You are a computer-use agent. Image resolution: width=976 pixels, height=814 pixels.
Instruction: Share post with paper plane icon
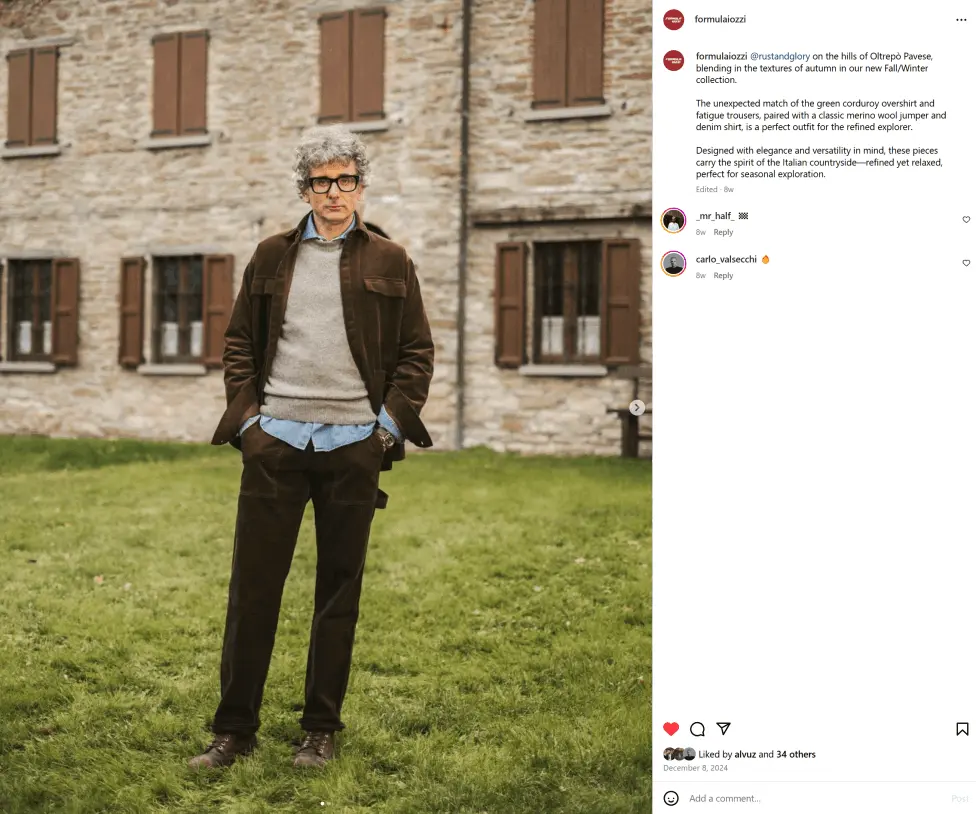tap(723, 728)
